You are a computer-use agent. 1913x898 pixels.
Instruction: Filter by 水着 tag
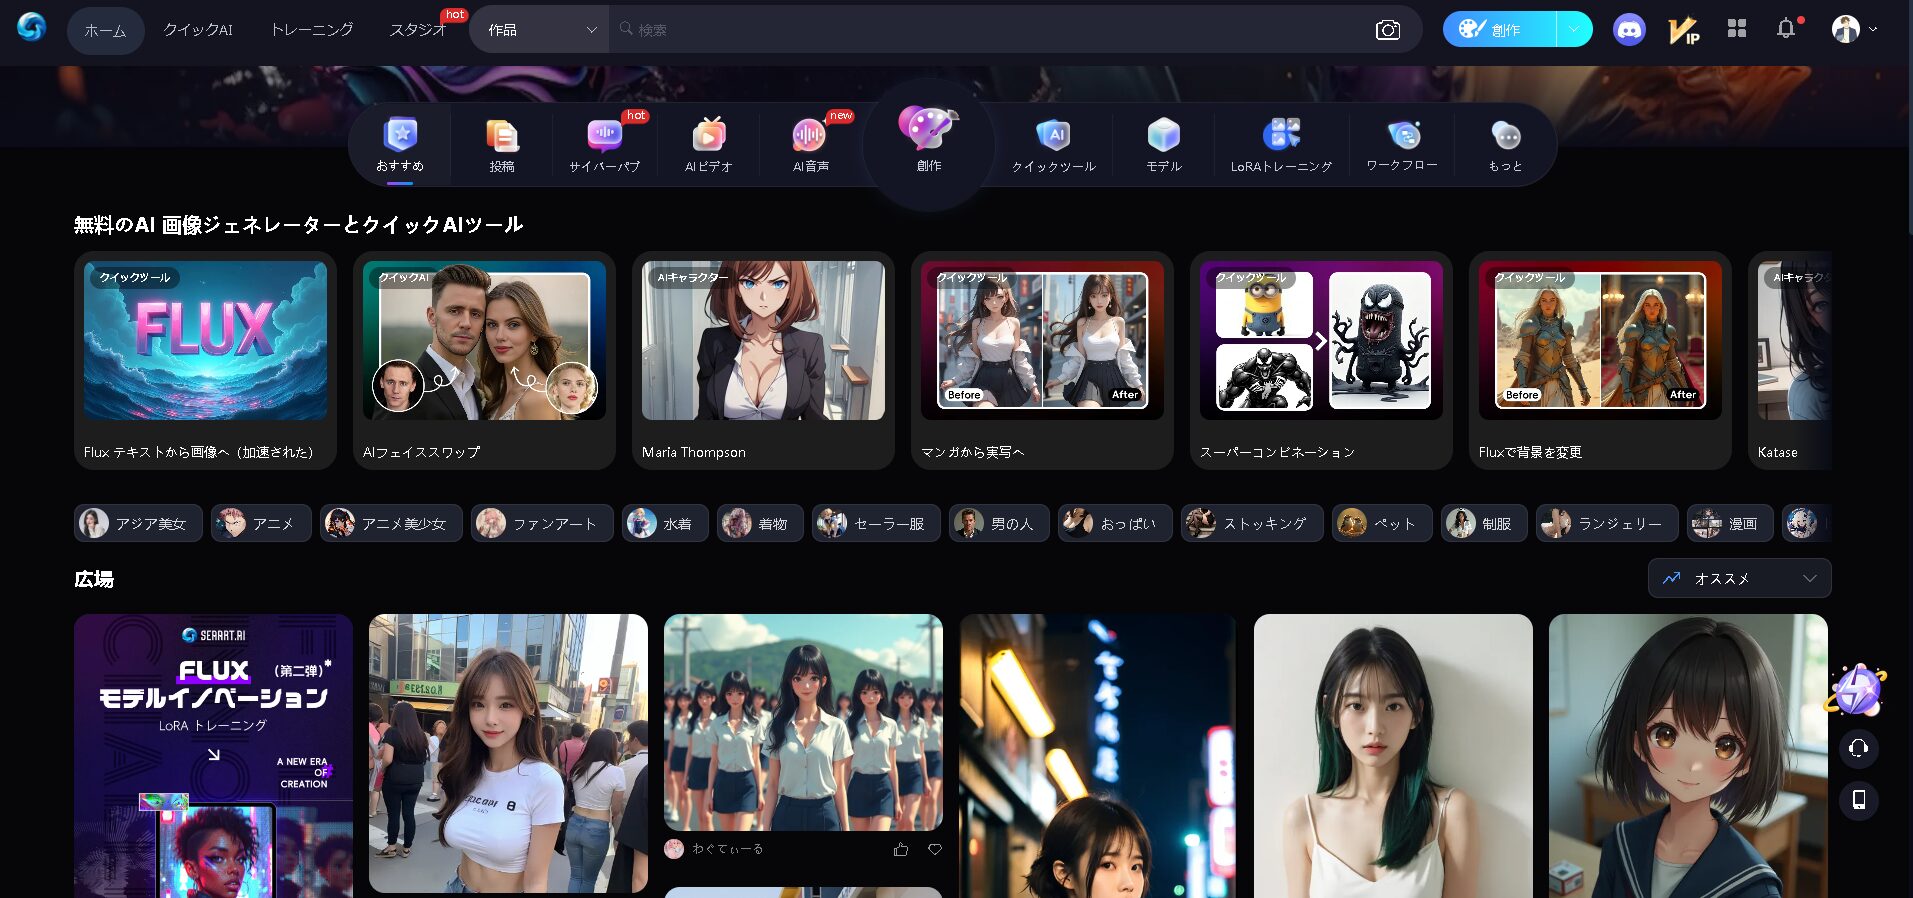[664, 523]
